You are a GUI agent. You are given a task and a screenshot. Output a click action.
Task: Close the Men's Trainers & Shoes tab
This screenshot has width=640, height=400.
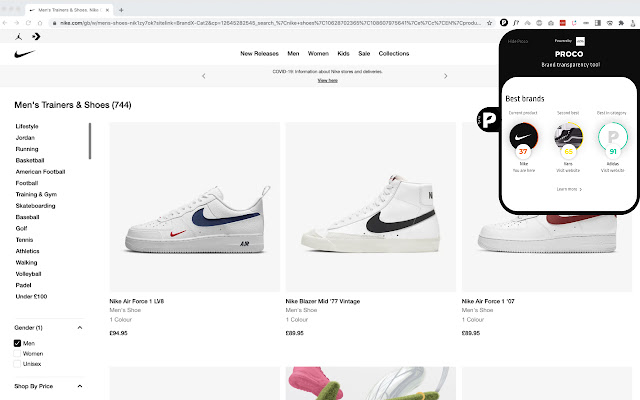(107, 10)
